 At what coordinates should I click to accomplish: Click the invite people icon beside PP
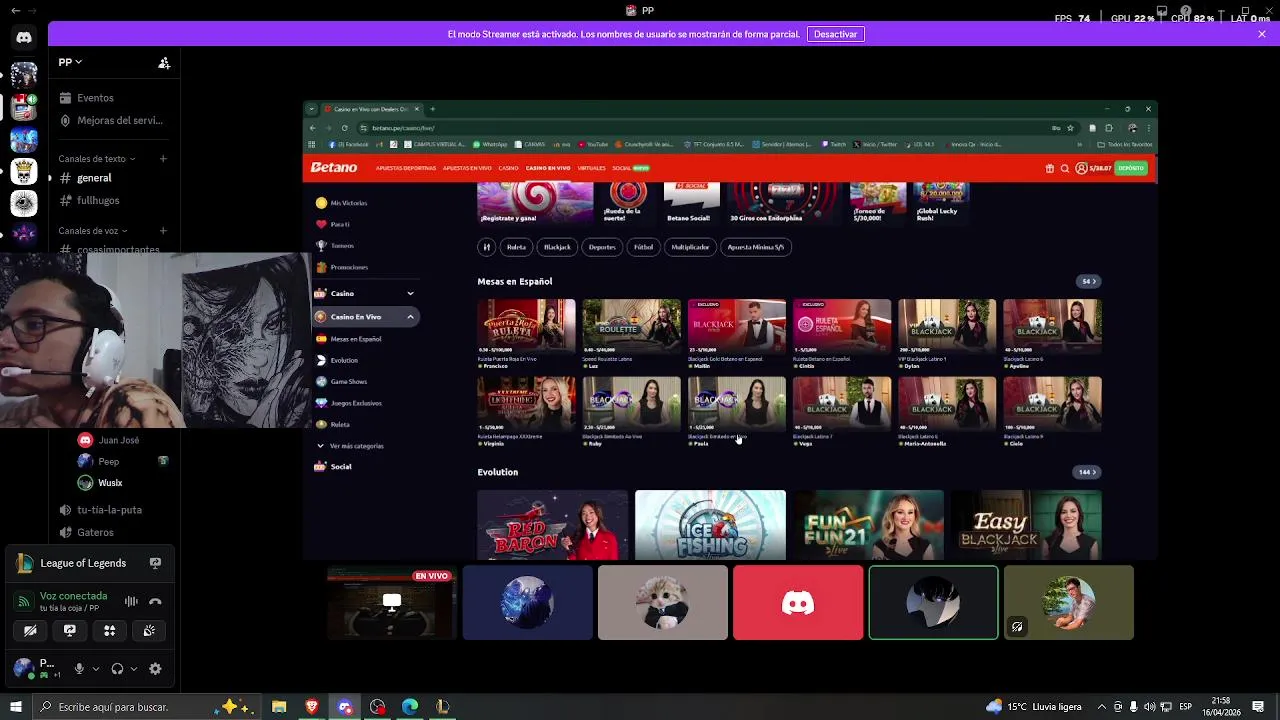pos(164,62)
